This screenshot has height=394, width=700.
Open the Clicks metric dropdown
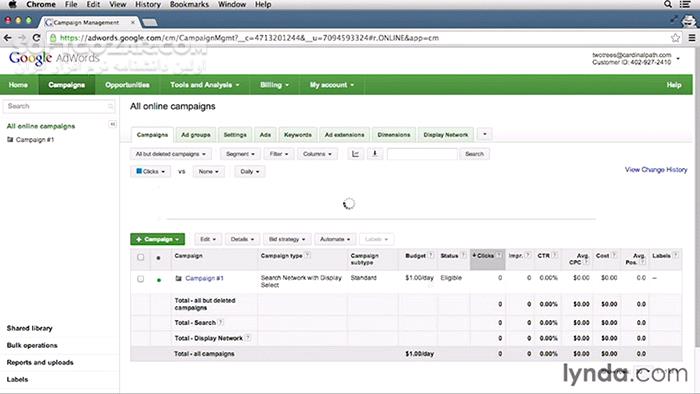[150, 171]
